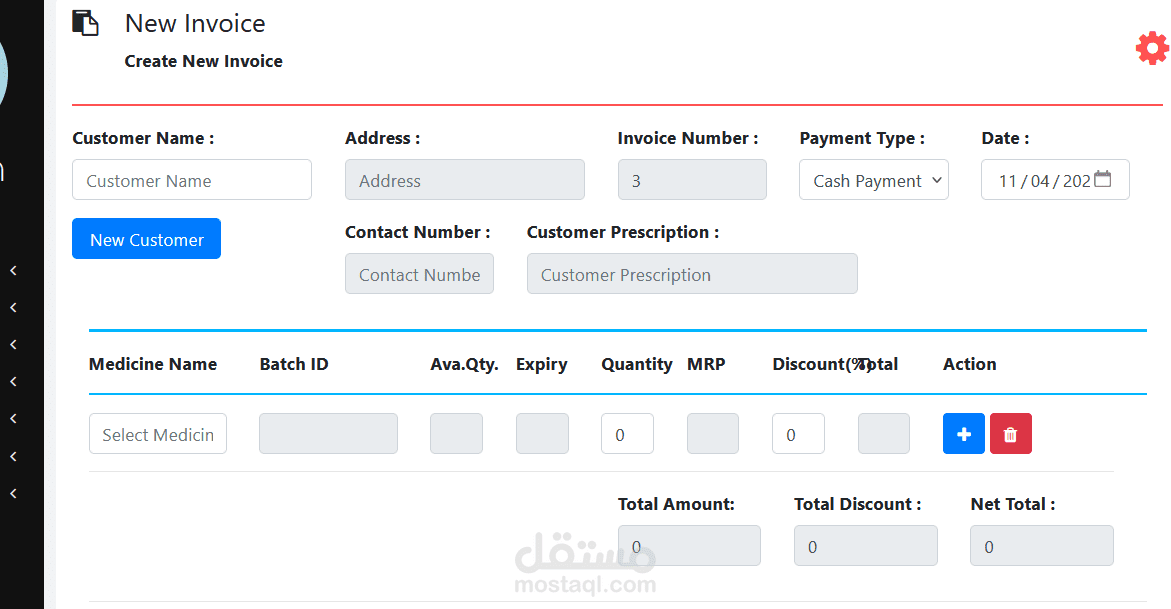Click the Total Discount field
The image size is (1171, 609).
(866, 545)
